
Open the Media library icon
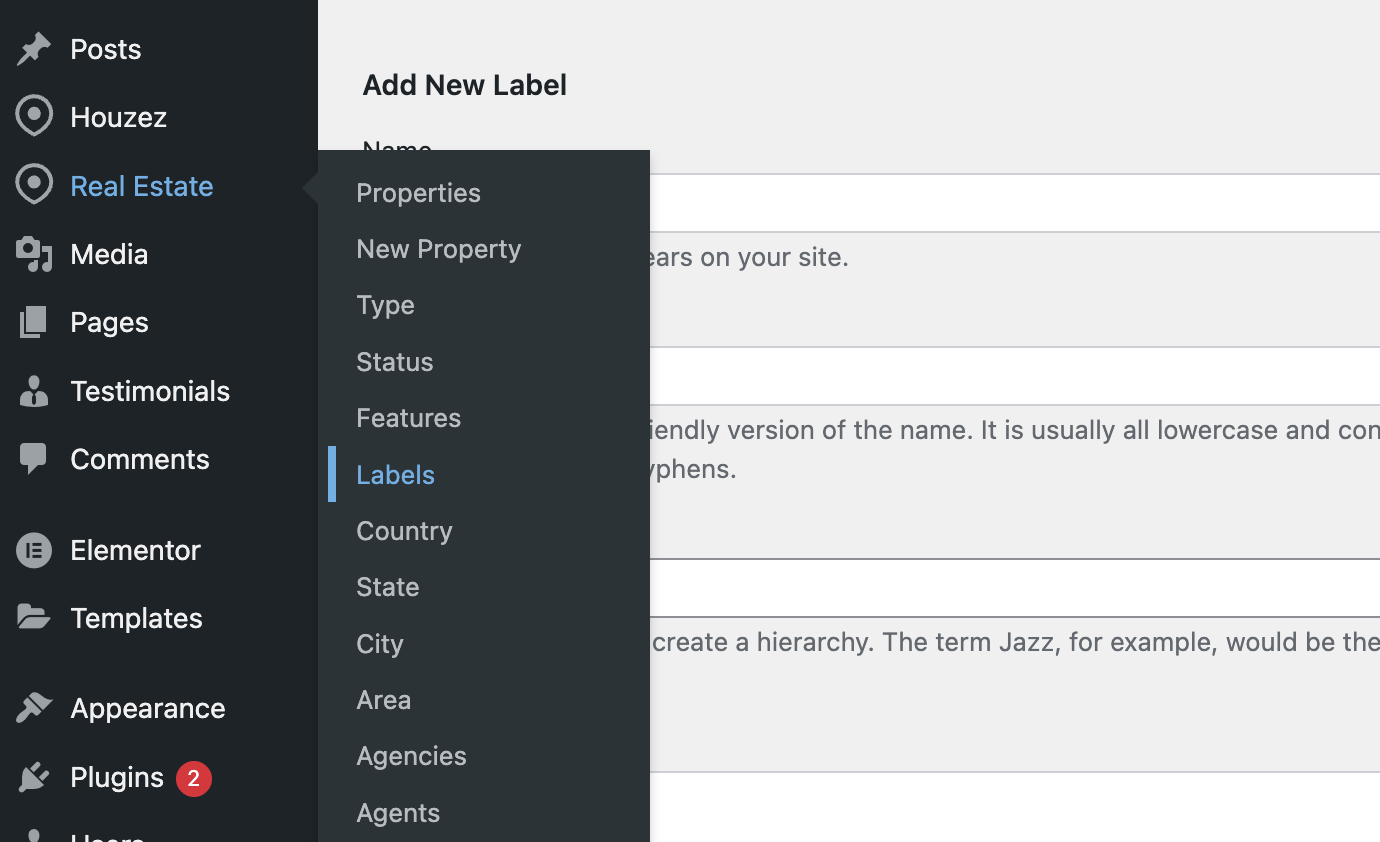click(34, 254)
